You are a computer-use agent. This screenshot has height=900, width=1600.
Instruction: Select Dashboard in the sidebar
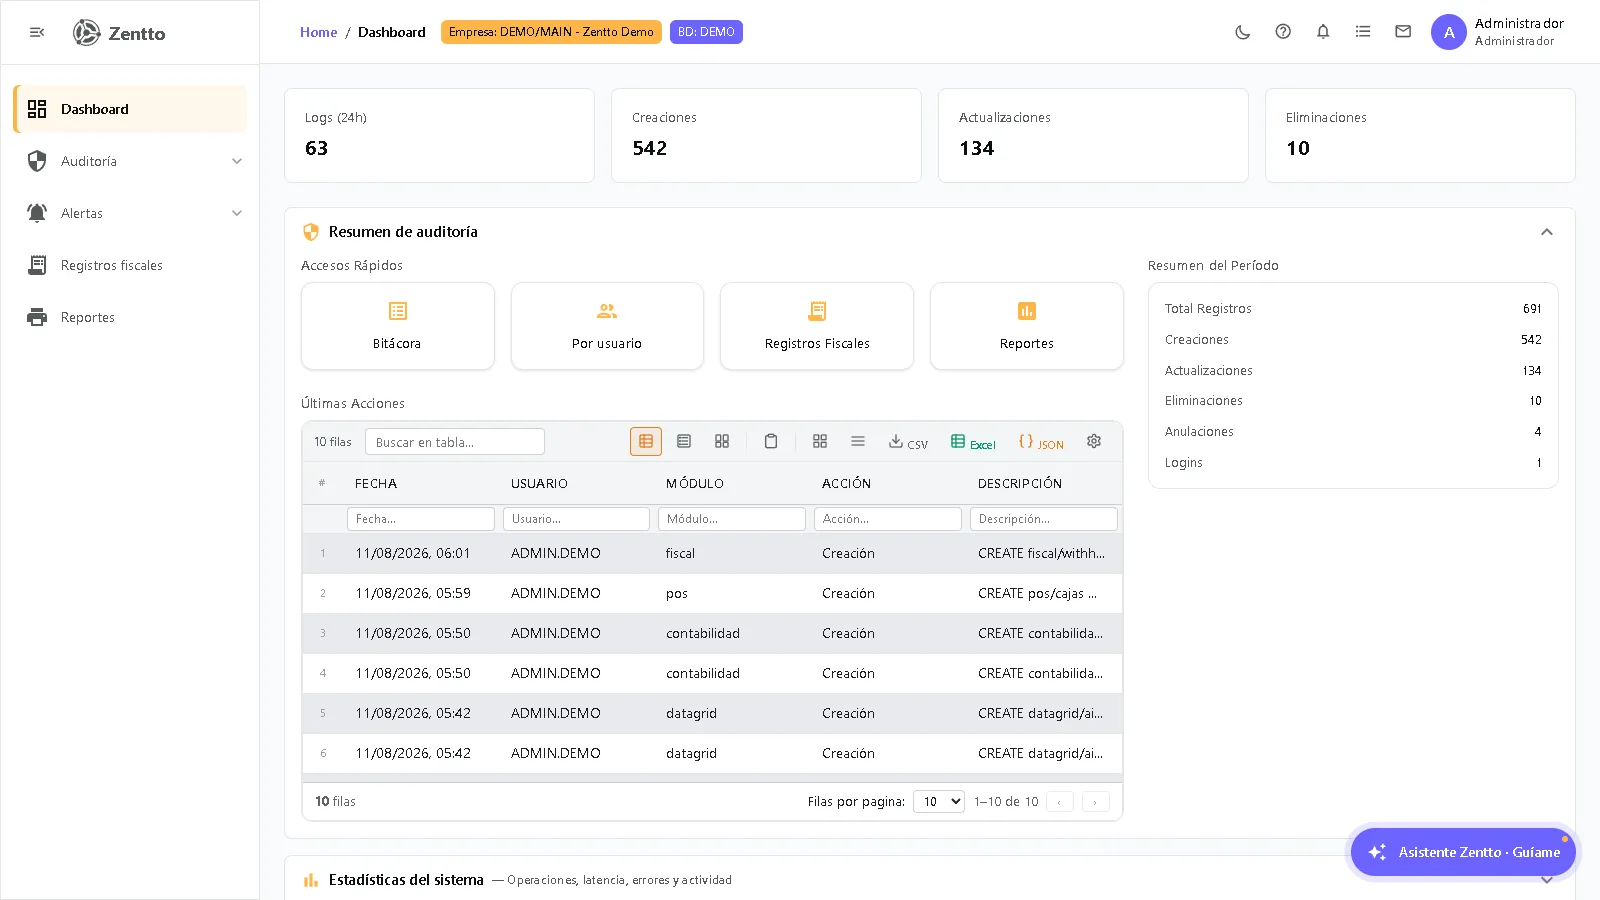(x=130, y=109)
